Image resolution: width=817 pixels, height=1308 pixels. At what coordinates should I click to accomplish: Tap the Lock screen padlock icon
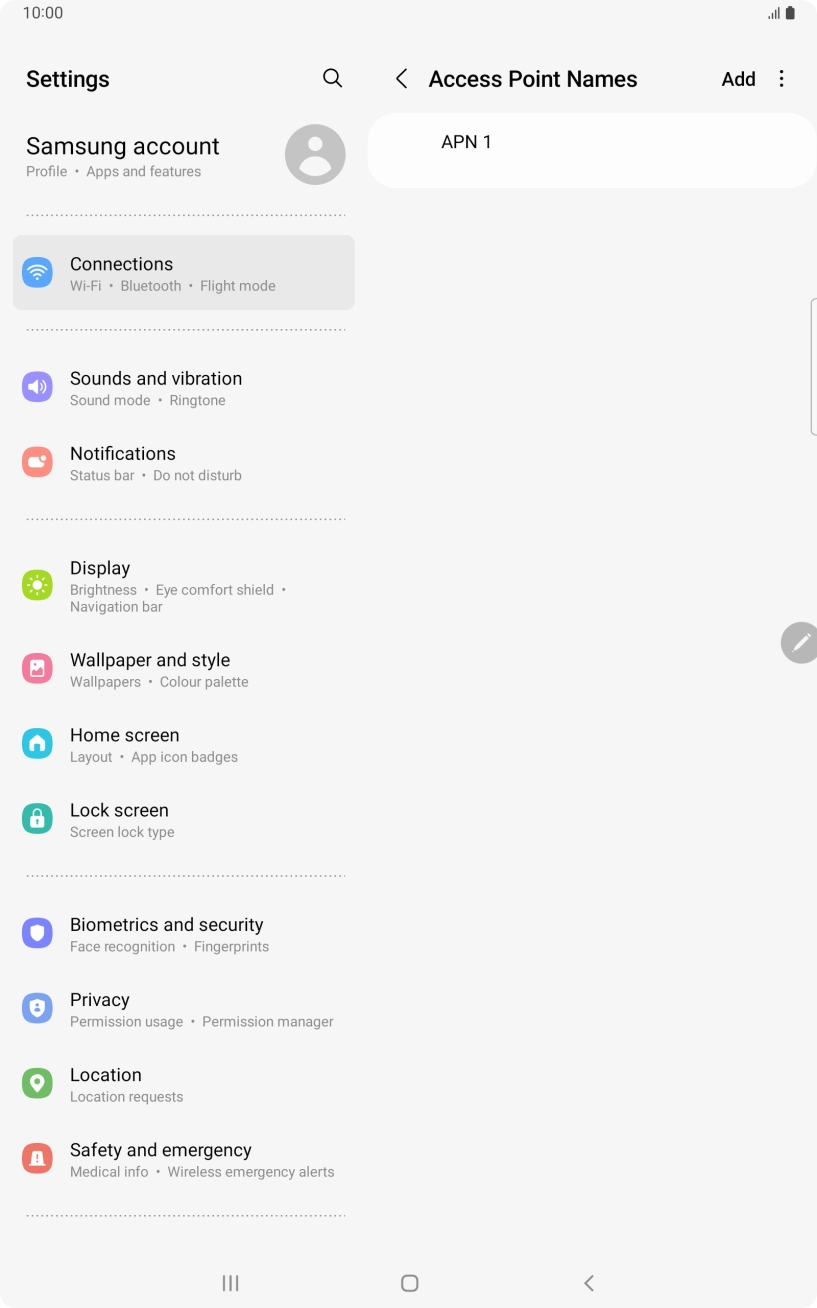click(37, 819)
